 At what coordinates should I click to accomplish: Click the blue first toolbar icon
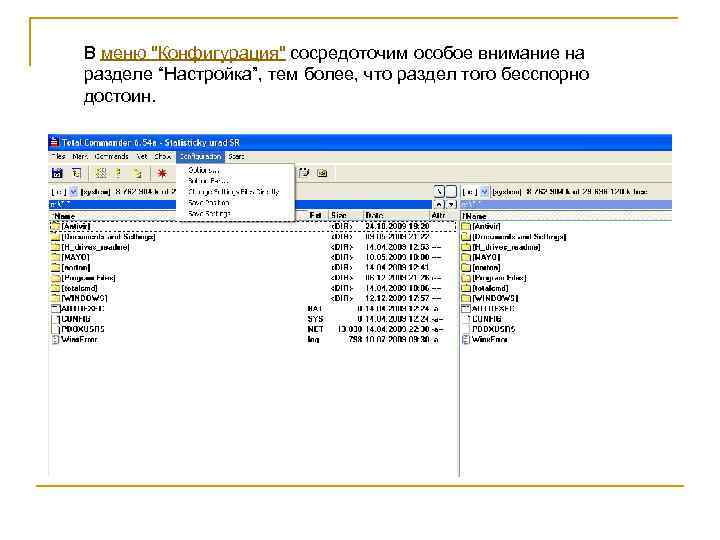tap(57, 173)
